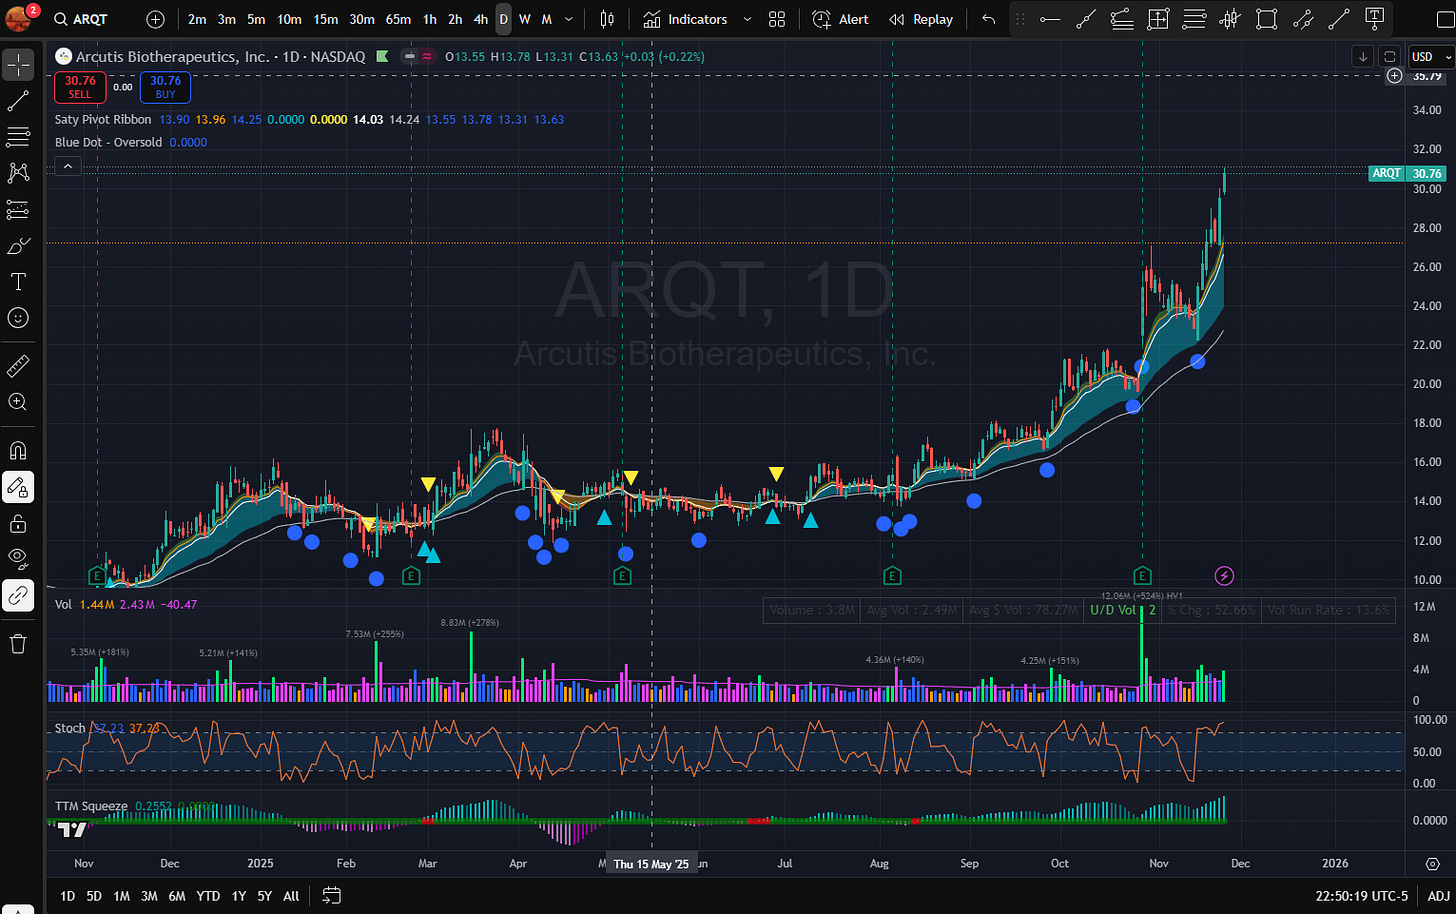Viewport: 1456px width, 914px height.
Task: Switch to 4h interval
Action: pyautogui.click(x=481, y=19)
